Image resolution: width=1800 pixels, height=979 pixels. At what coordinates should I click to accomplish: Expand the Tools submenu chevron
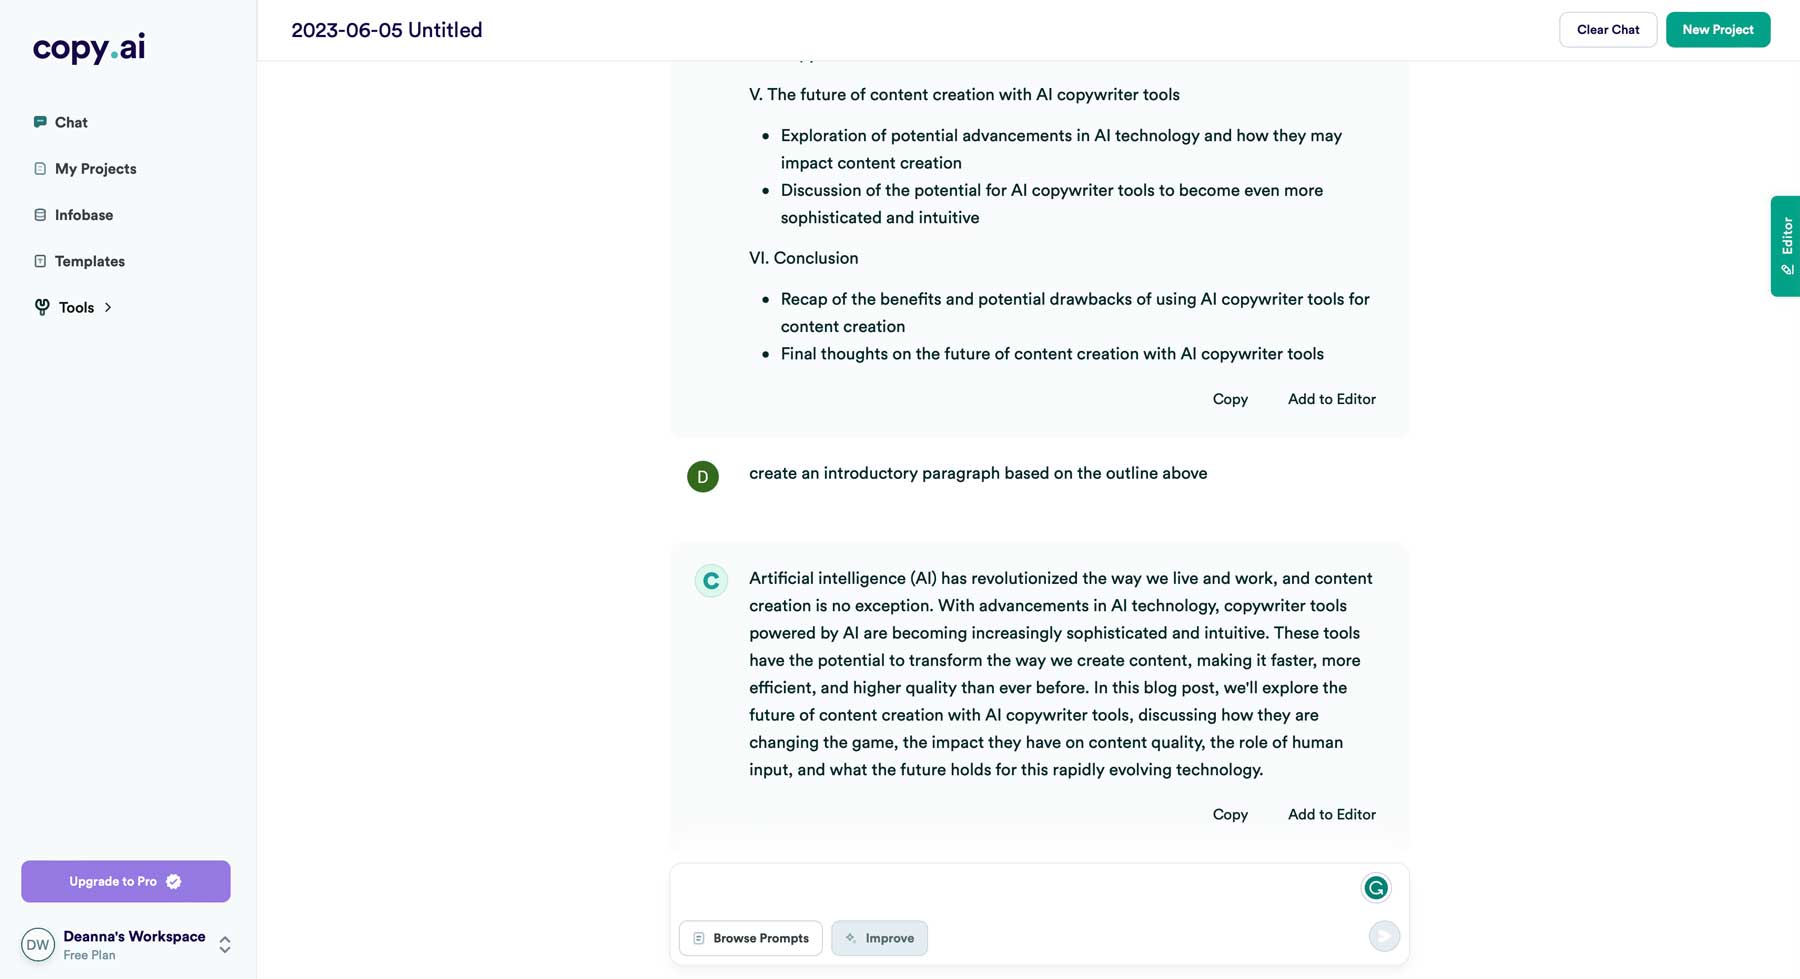click(108, 308)
